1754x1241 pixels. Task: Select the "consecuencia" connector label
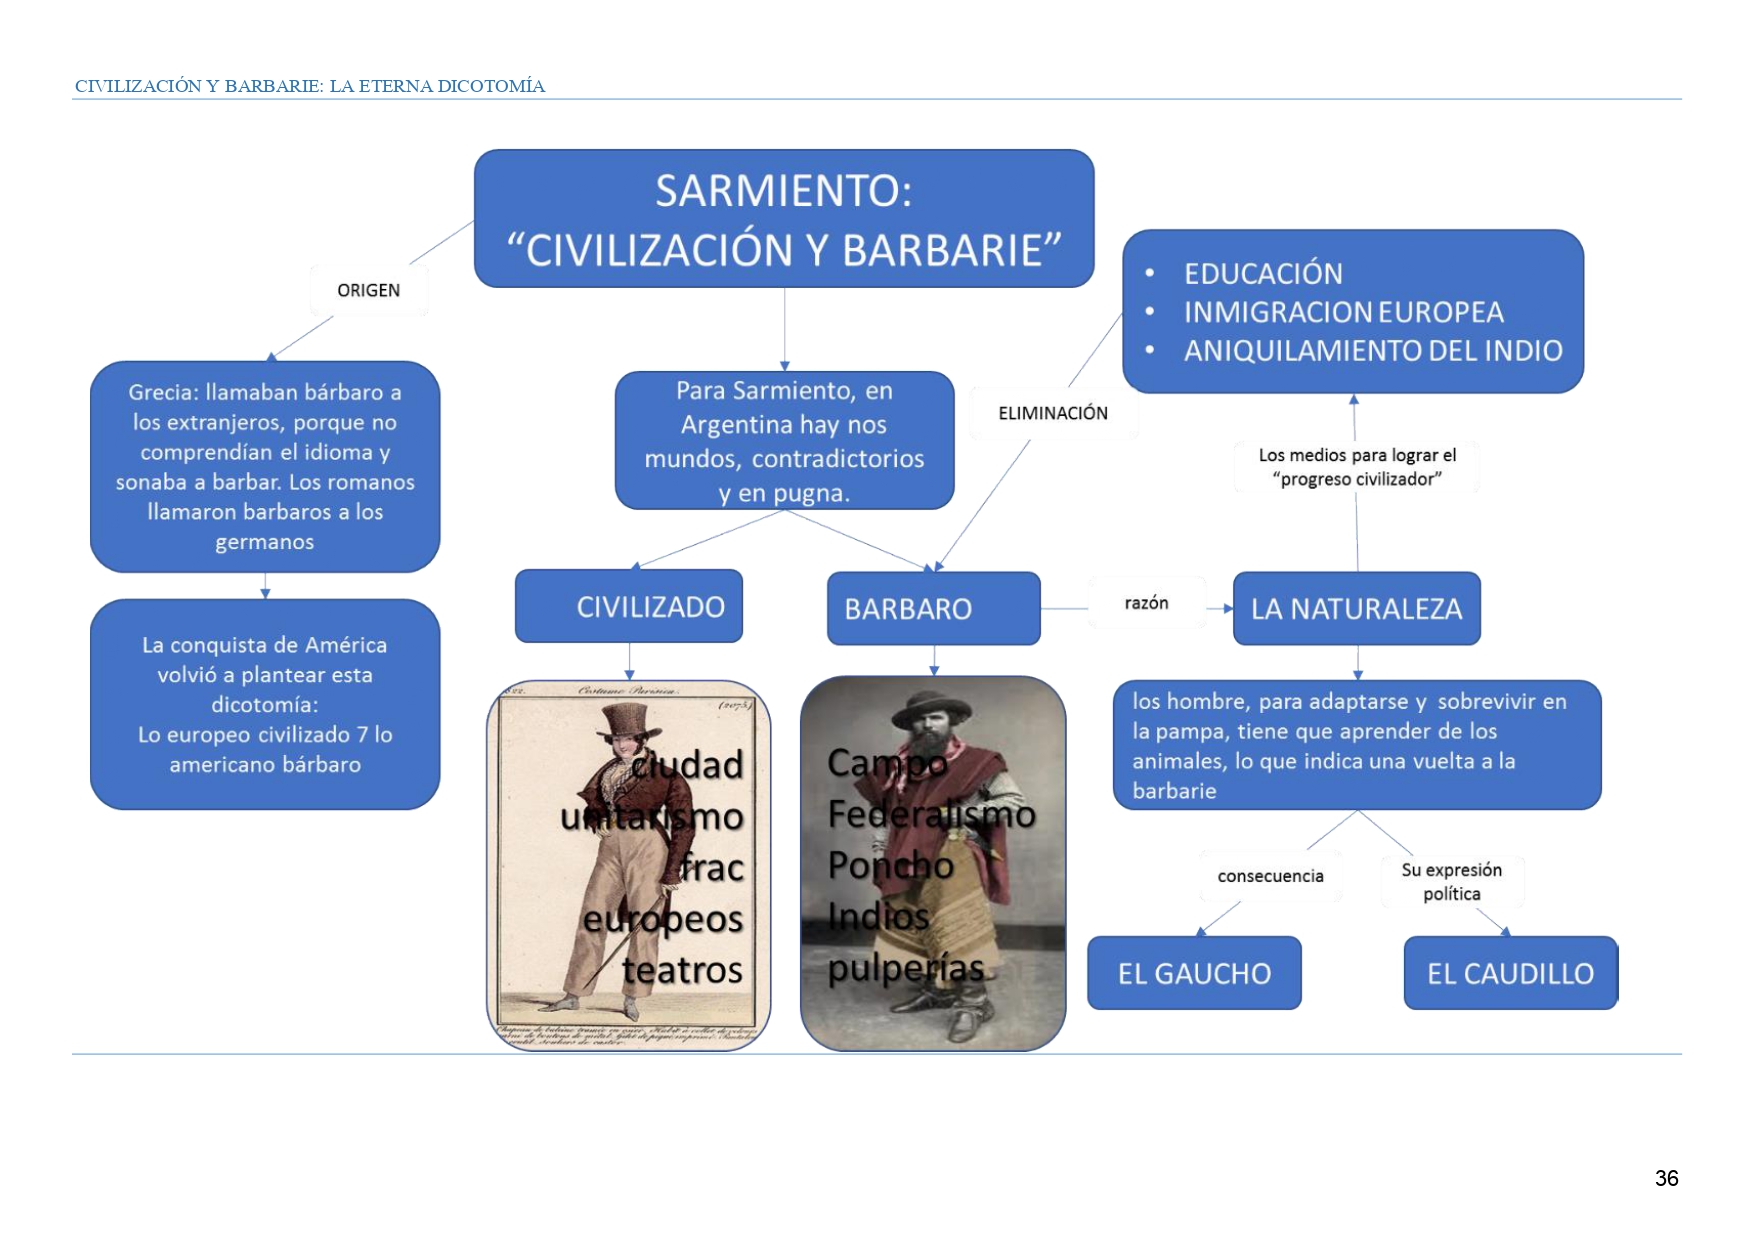click(x=1270, y=876)
